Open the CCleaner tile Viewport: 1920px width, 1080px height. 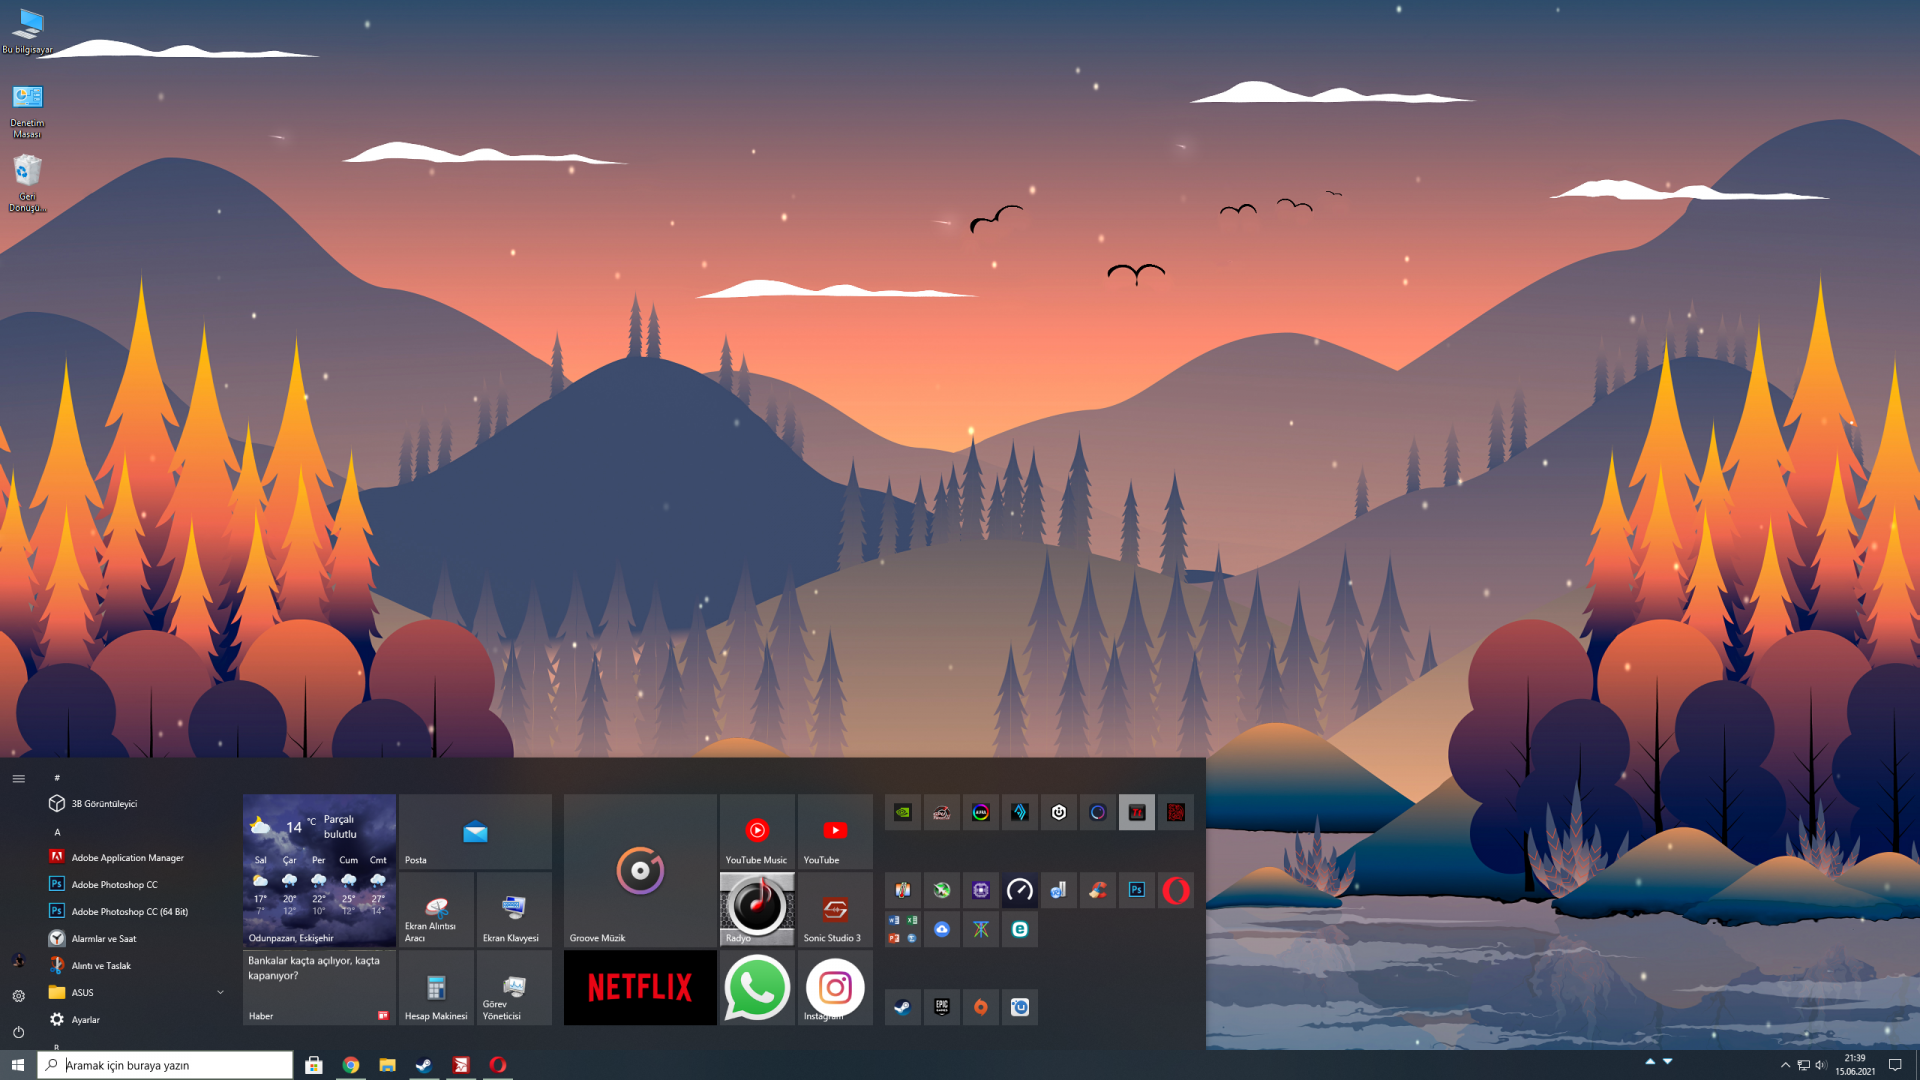[1098, 890]
